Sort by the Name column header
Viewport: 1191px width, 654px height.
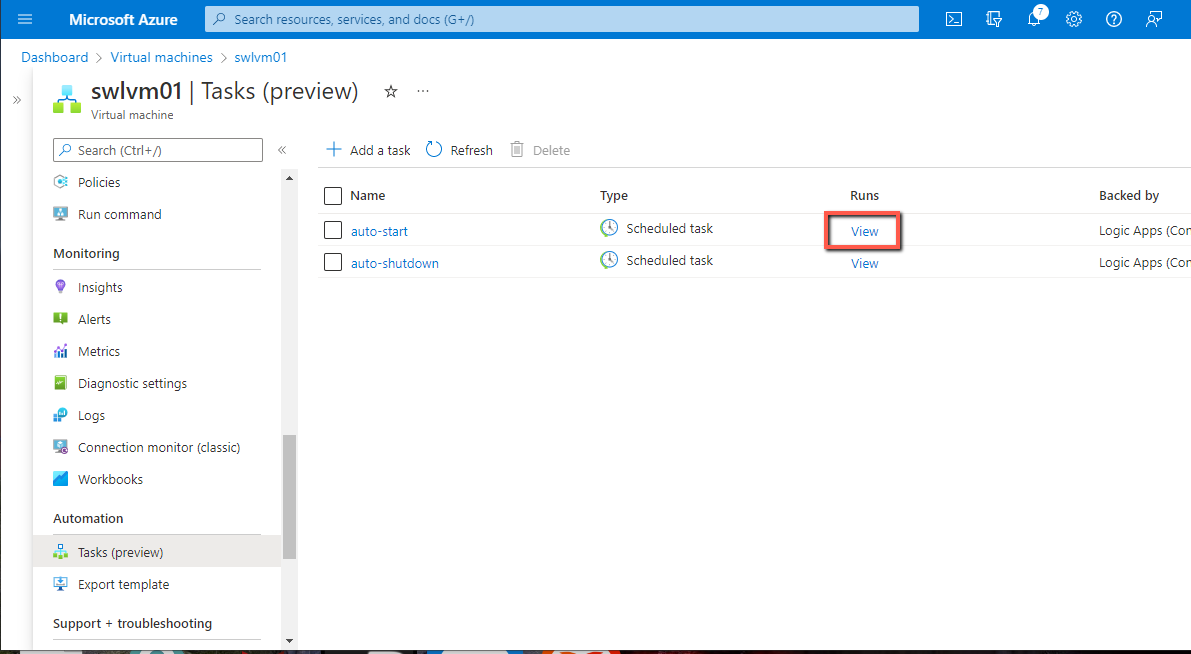368,195
